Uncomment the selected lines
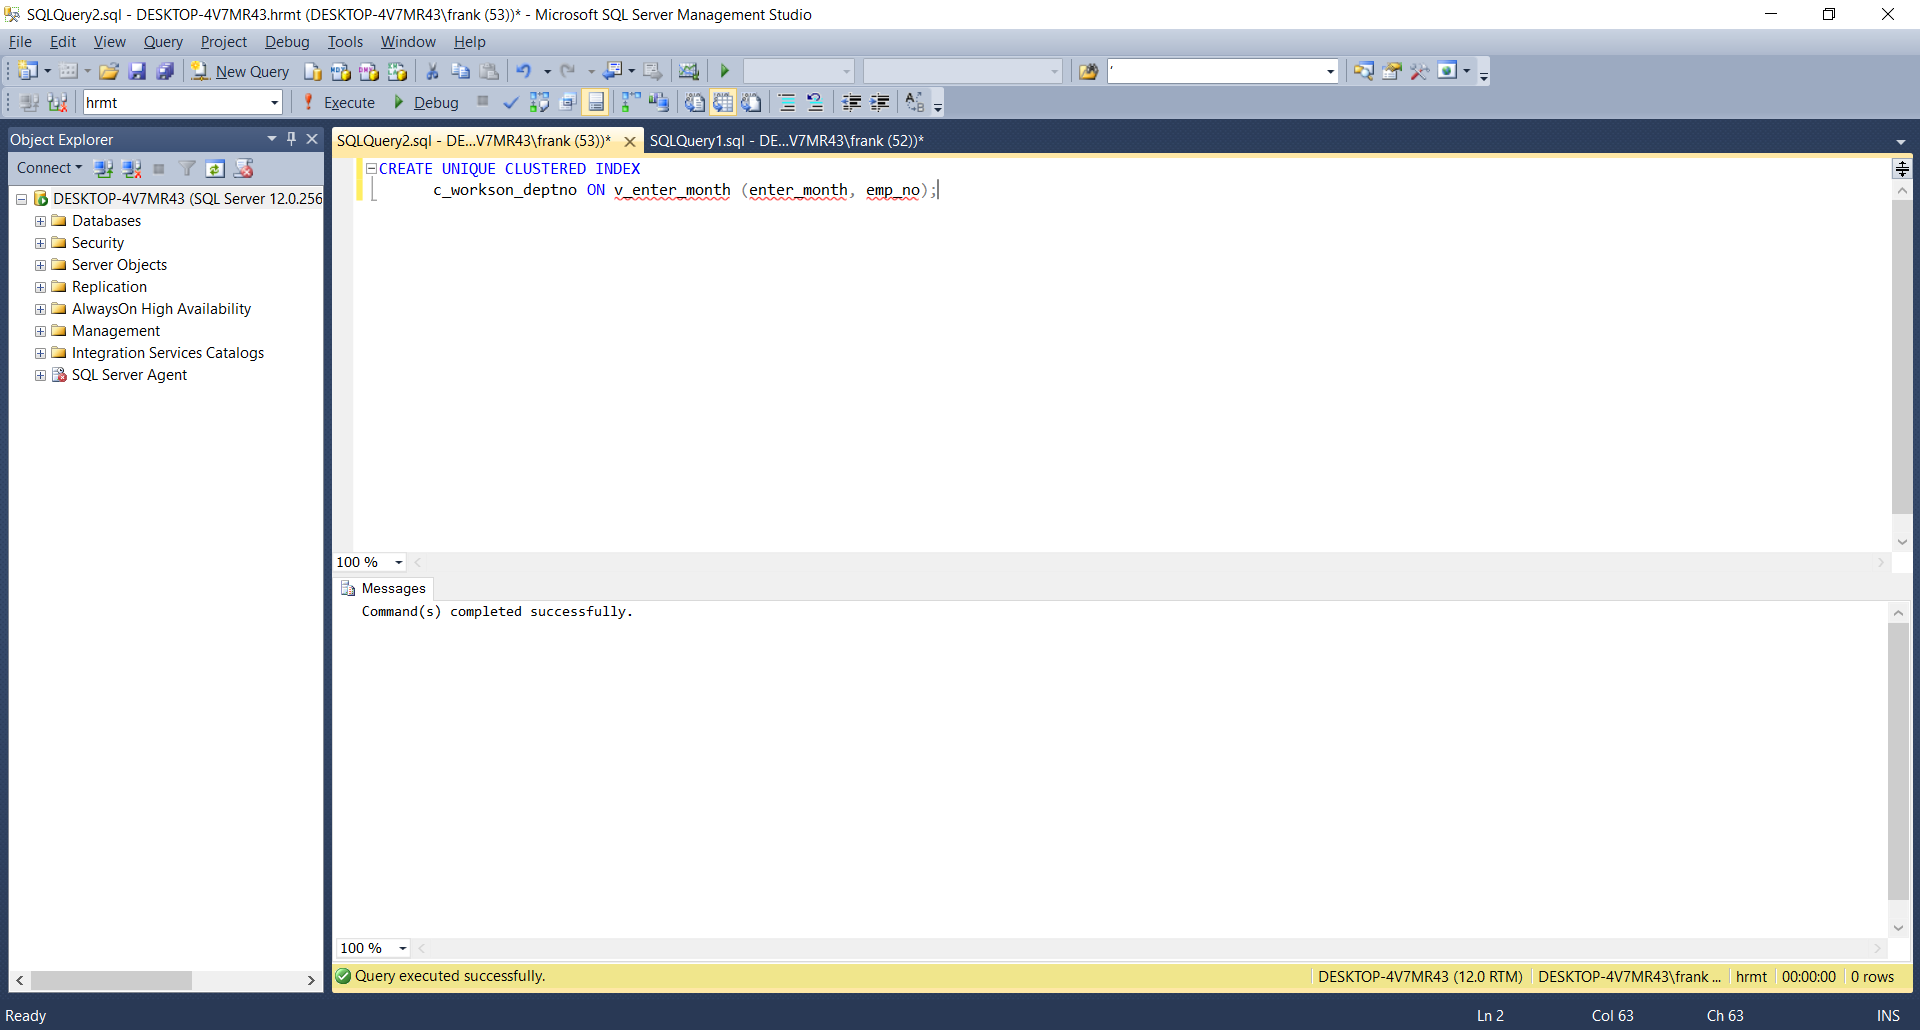This screenshot has height=1030, width=1920. [815, 102]
